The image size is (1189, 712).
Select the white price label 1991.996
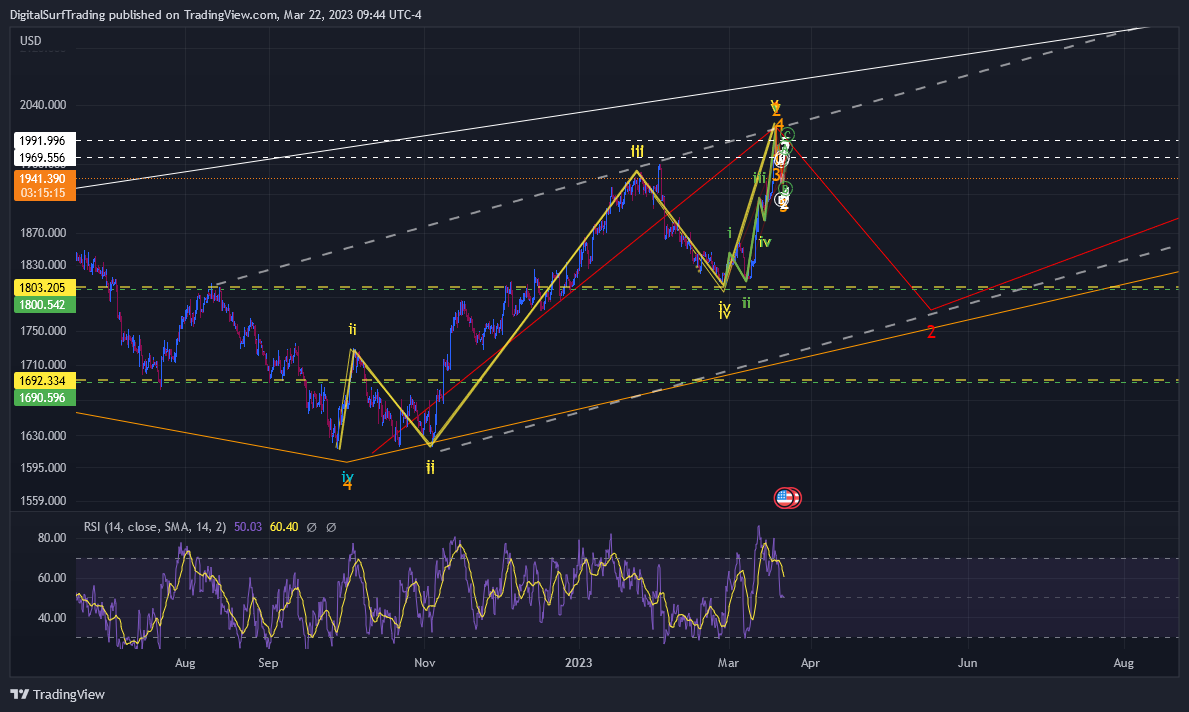pyautogui.click(x=44, y=140)
